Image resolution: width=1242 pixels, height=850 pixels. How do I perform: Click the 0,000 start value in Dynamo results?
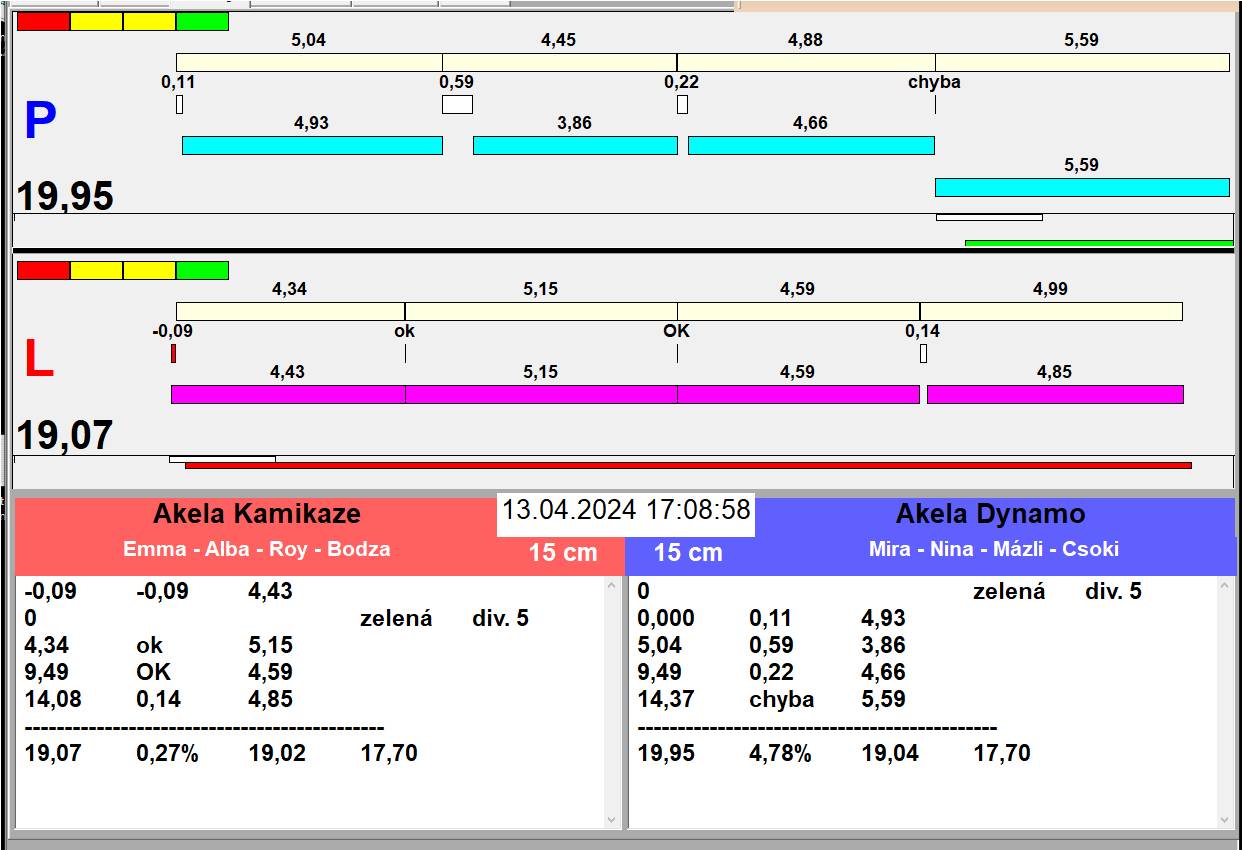click(x=666, y=618)
